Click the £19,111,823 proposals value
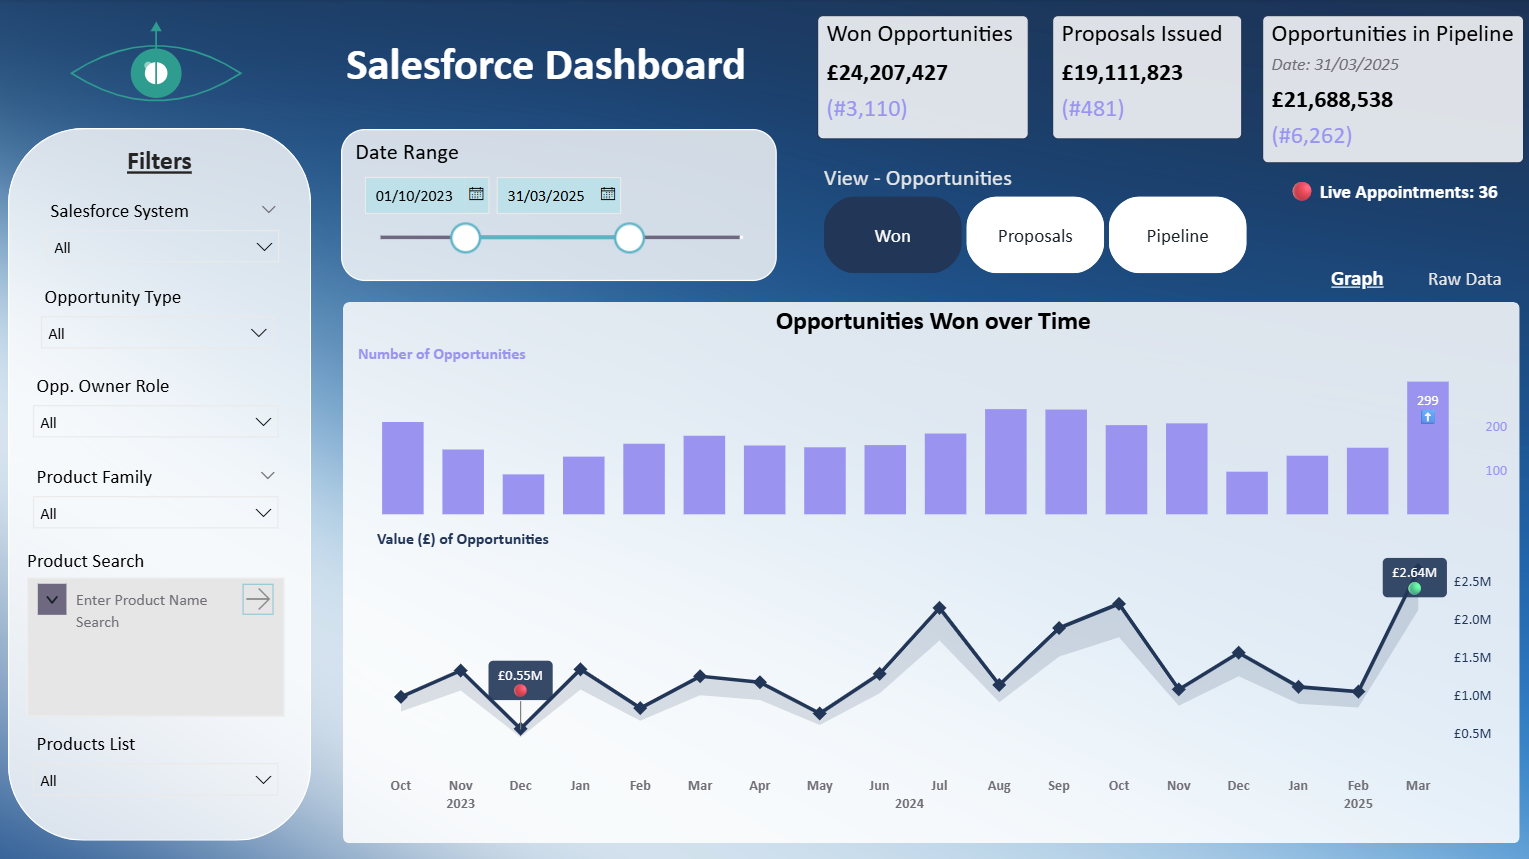This screenshot has height=859, width=1529. pyautogui.click(x=1122, y=73)
